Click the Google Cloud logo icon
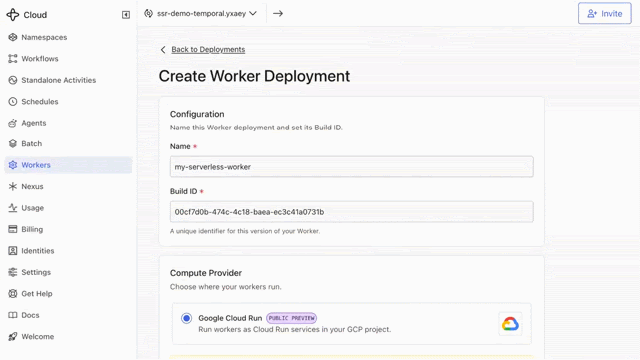The image size is (640, 360). coord(510,324)
